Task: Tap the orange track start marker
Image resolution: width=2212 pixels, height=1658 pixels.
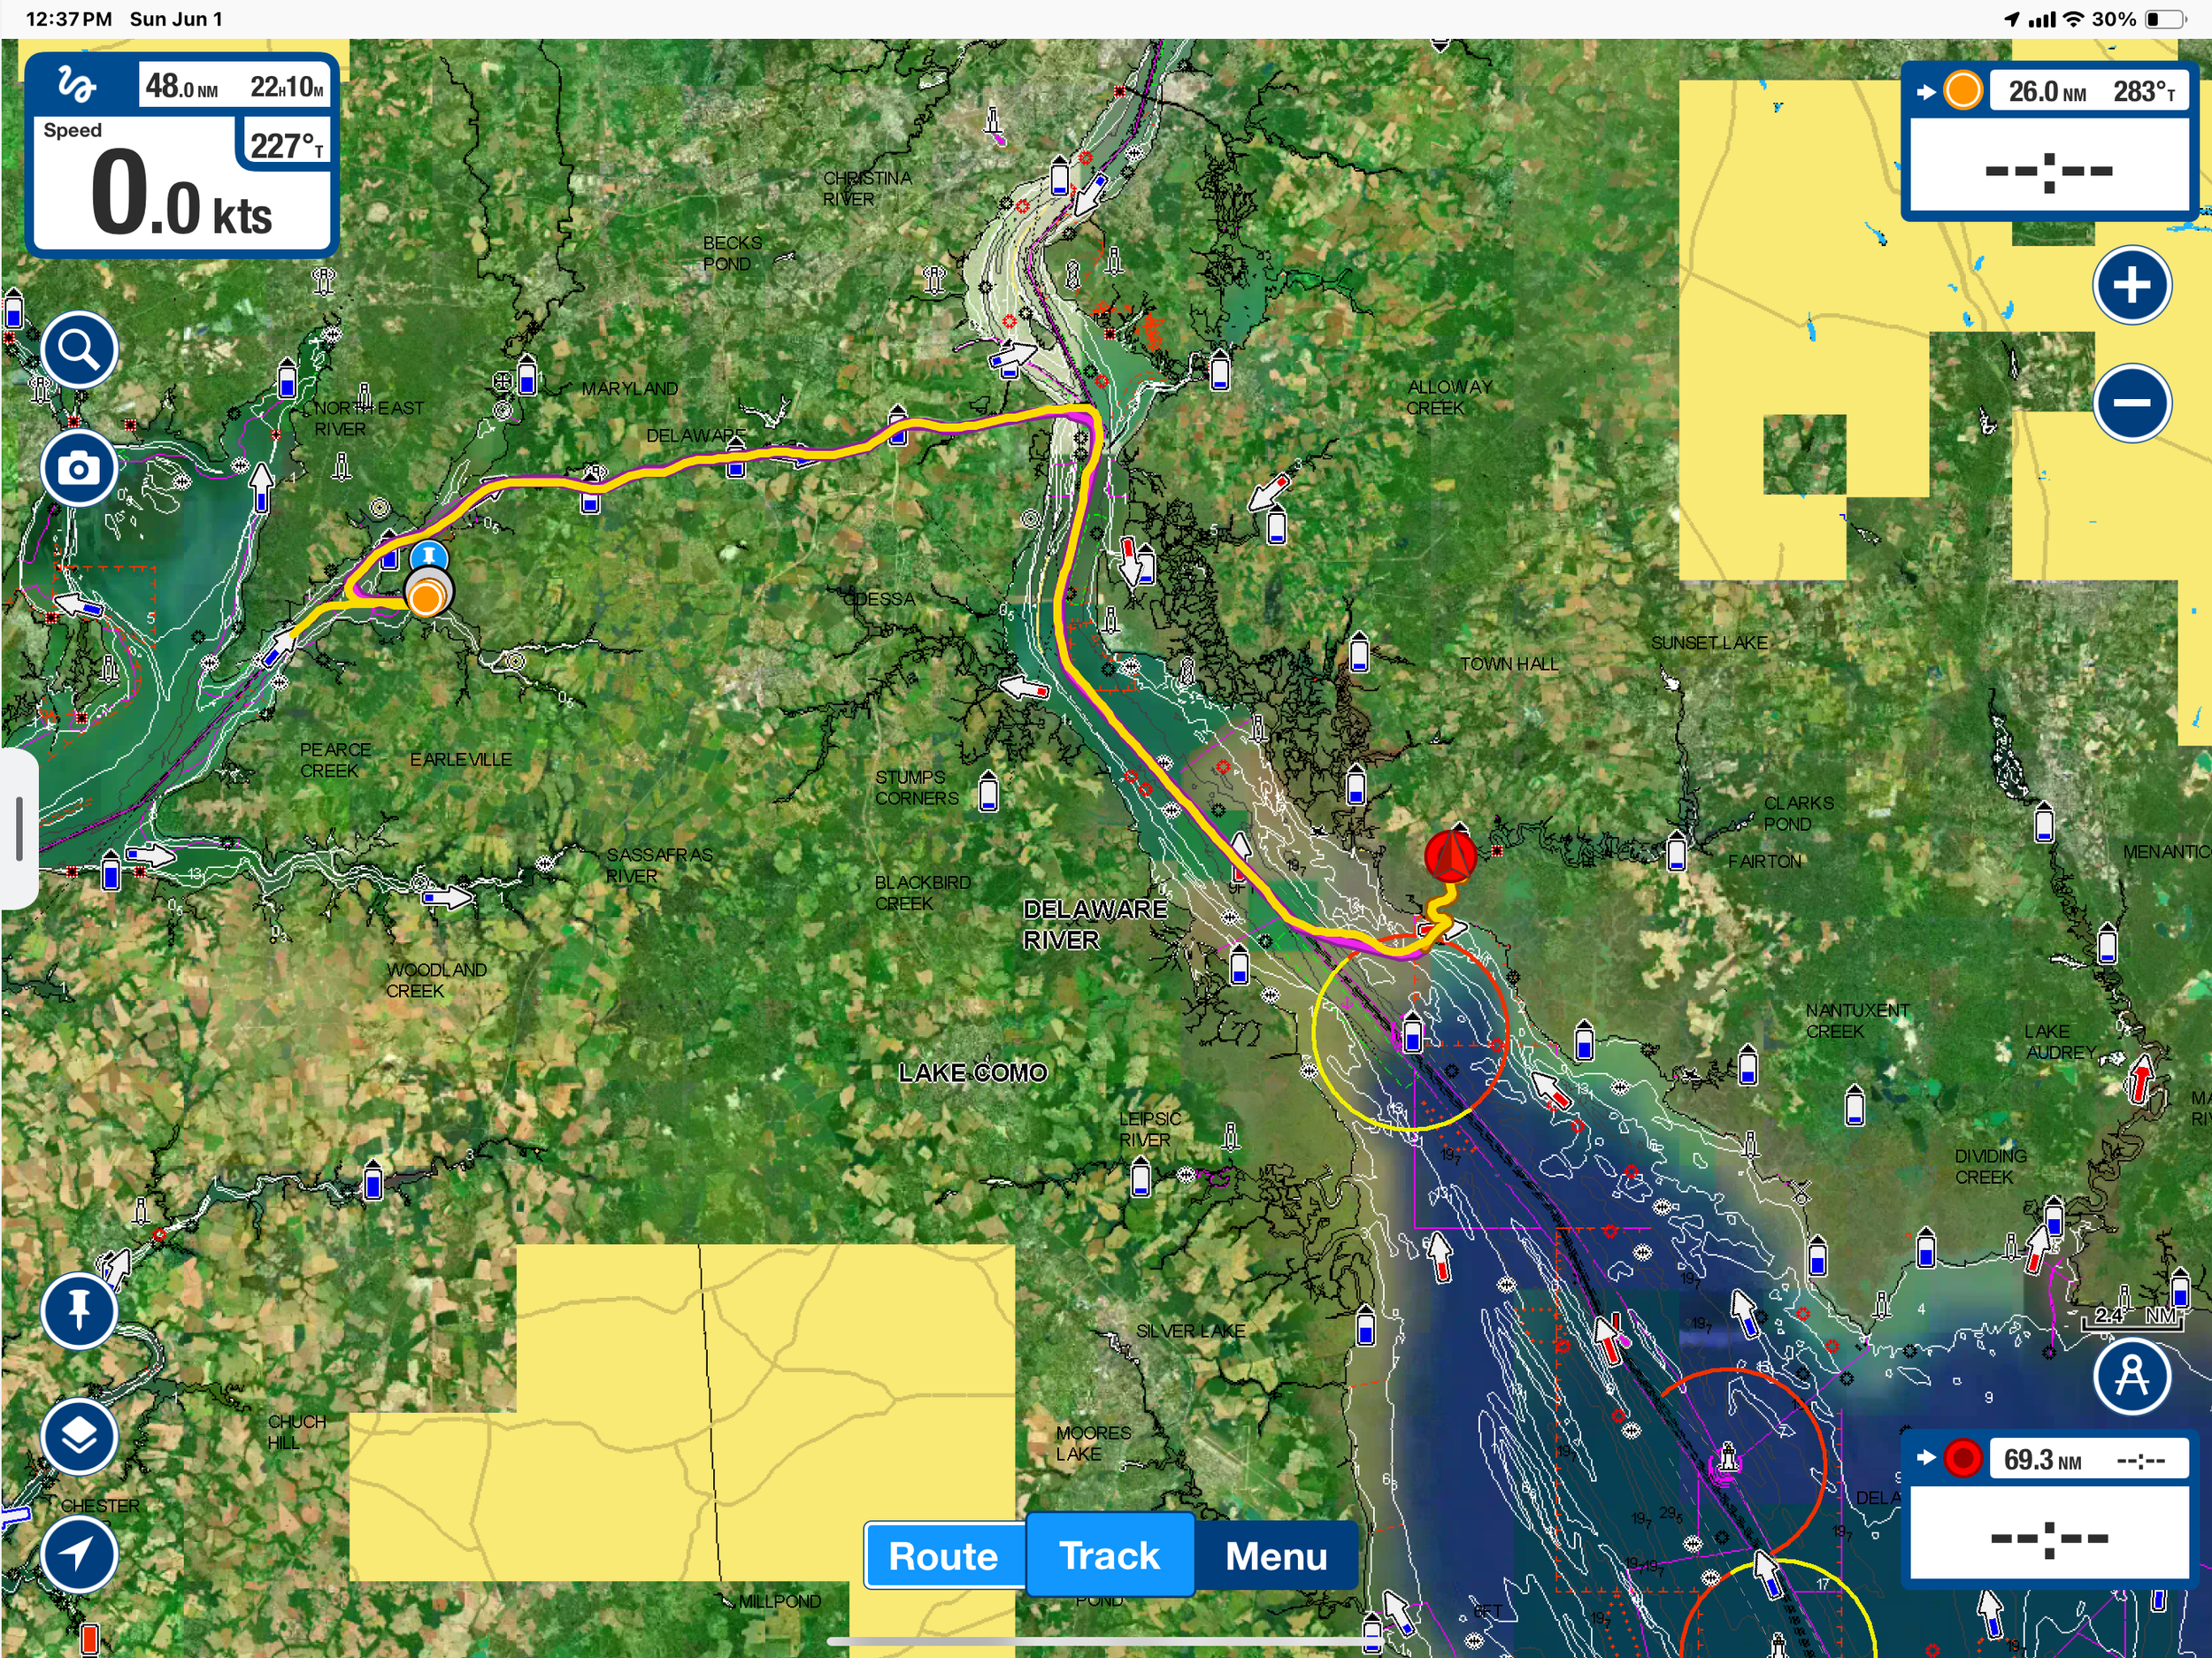Action: (x=427, y=598)
